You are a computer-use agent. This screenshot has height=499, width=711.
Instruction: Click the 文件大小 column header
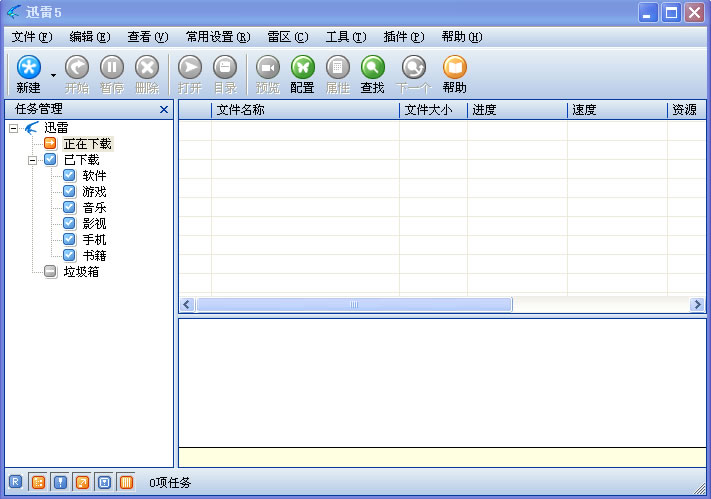coord(433,110)
